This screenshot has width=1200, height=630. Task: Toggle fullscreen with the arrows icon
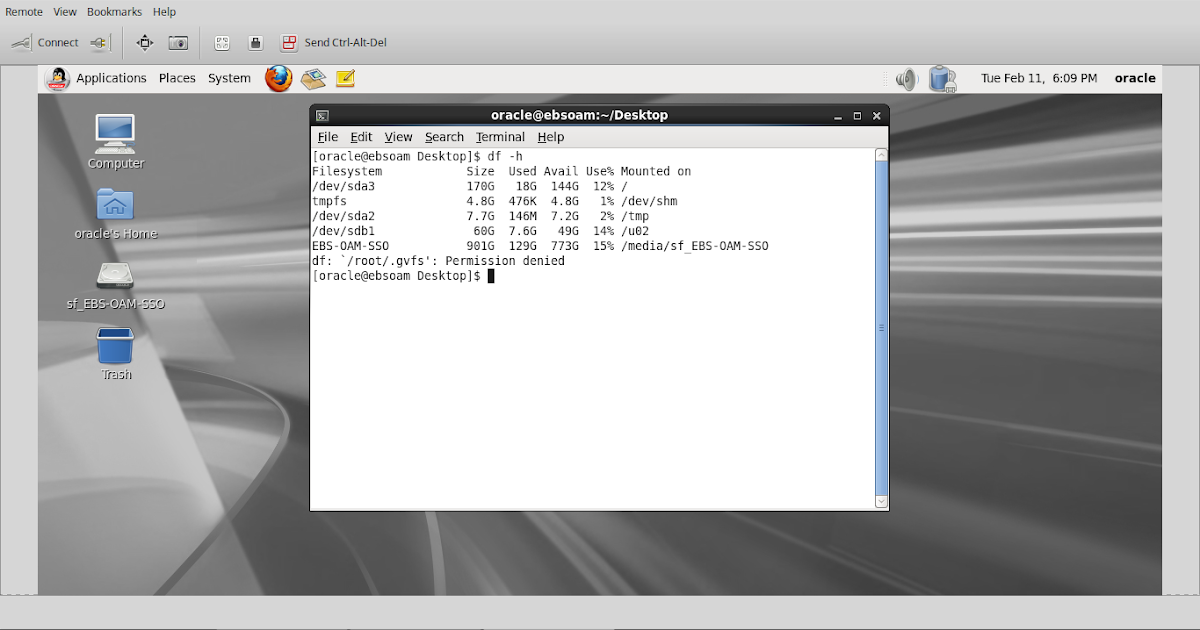(x=145, y=43)
